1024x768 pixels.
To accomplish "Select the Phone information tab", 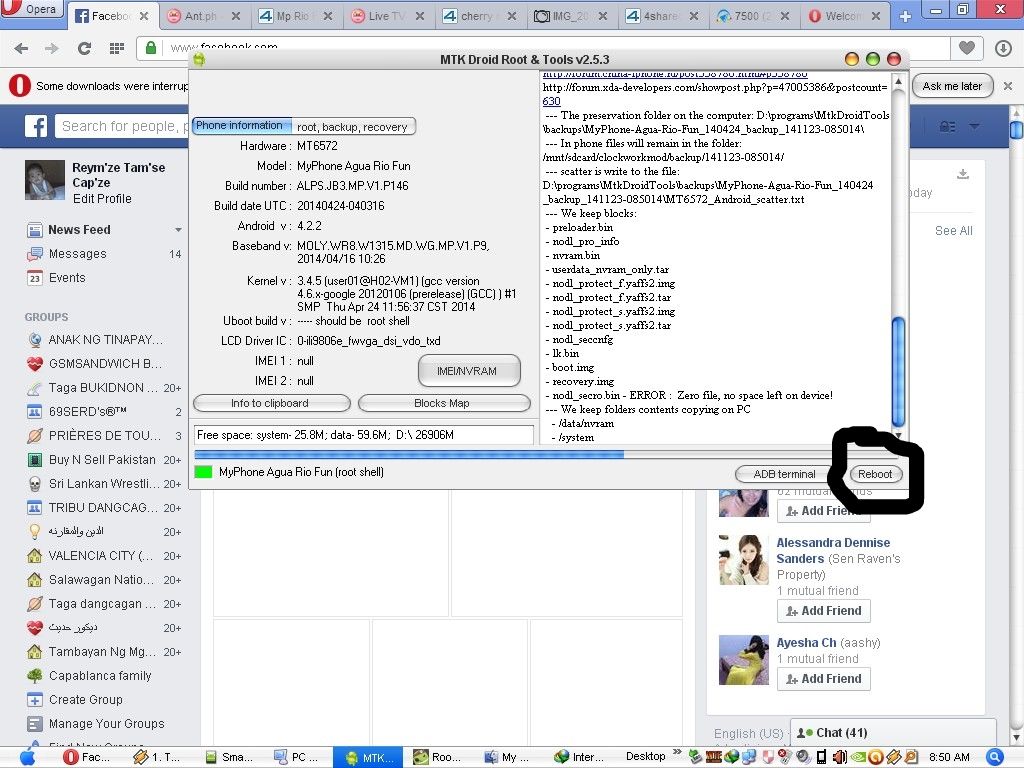I will 239,126.
